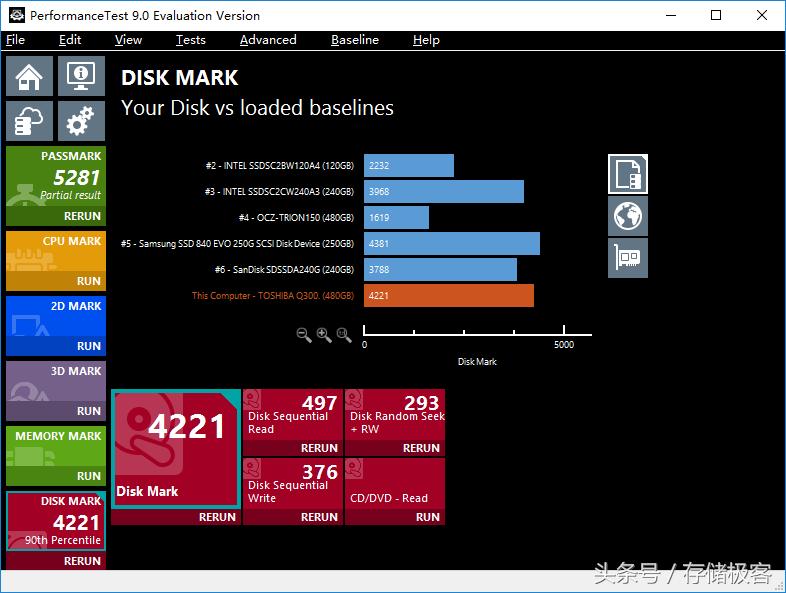The height and width of the screenshot is (593, 786).
Task: Select the loaded baselines document icon
Action: [x=628, y=174]
